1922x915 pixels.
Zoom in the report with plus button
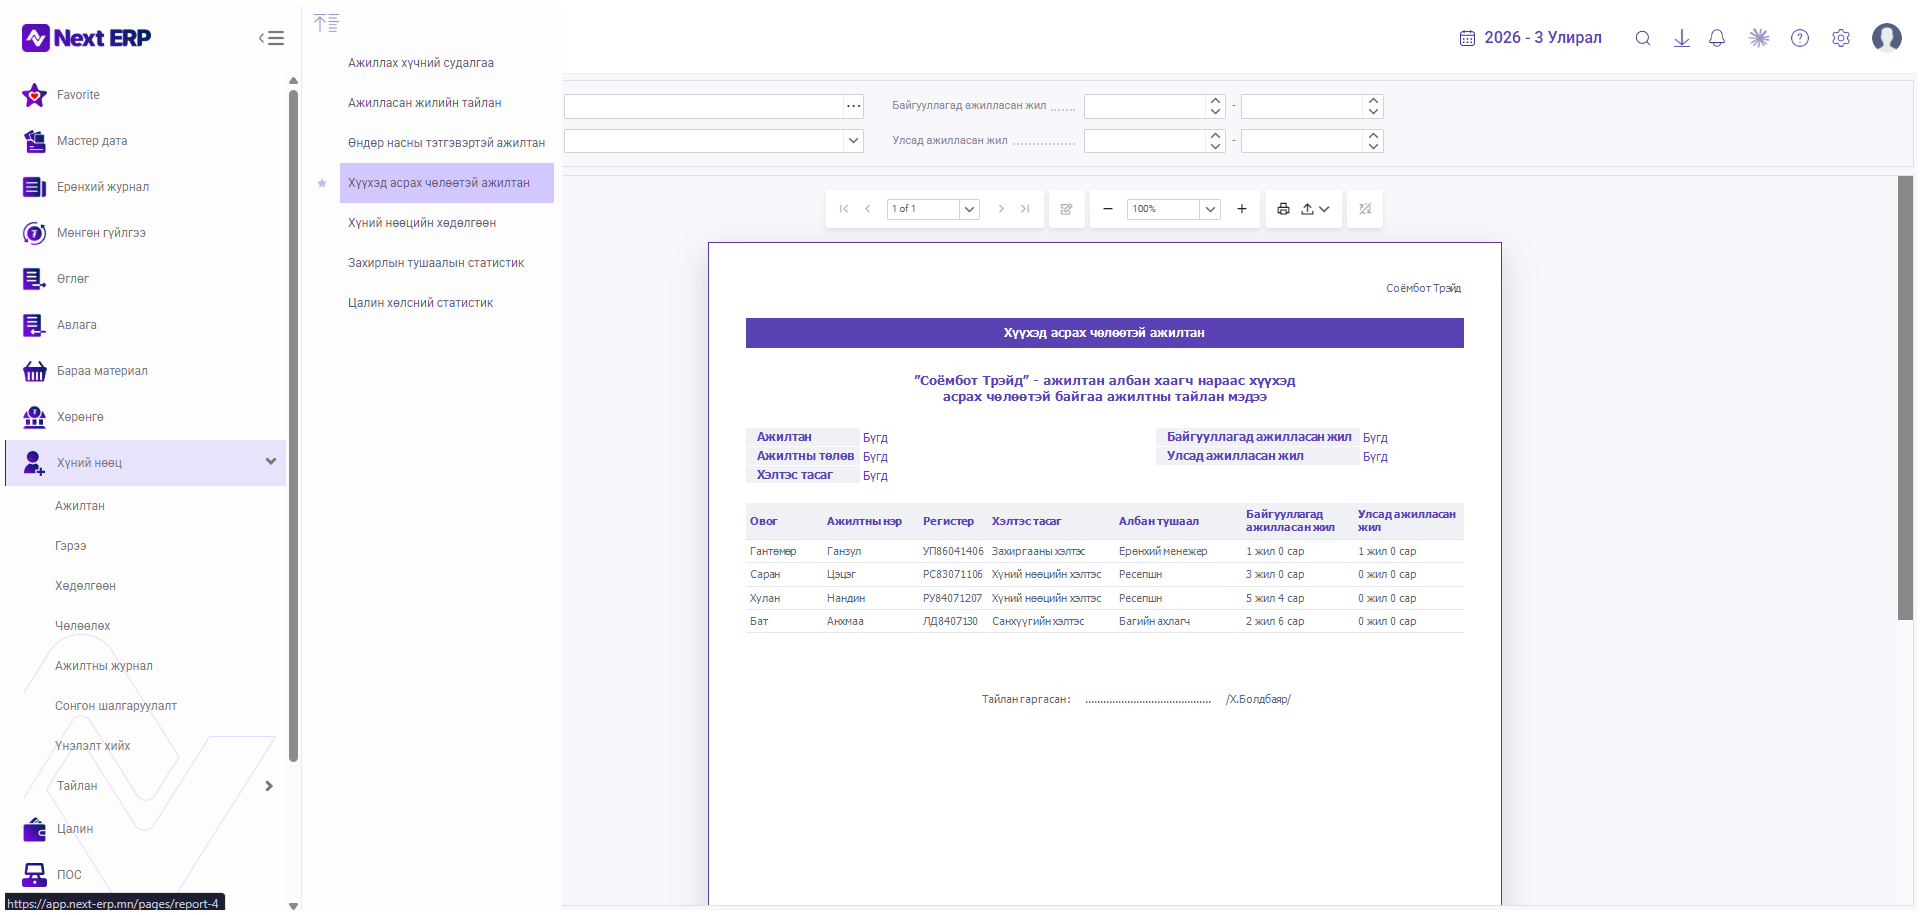click(x=1242, y=209)
